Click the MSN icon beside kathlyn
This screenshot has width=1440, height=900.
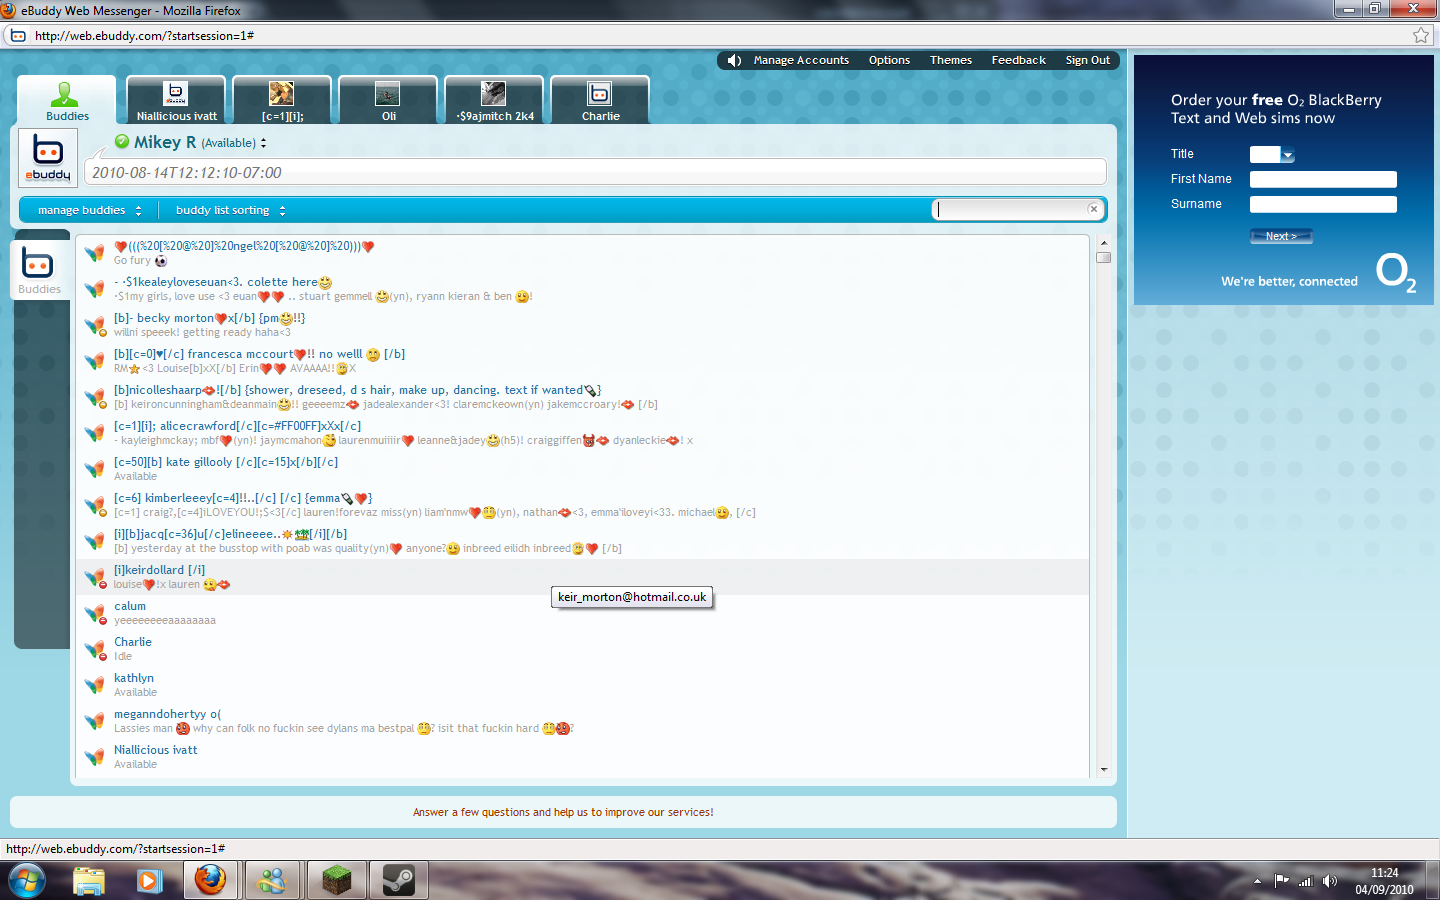pyautogui.click(x=95, y=685)
